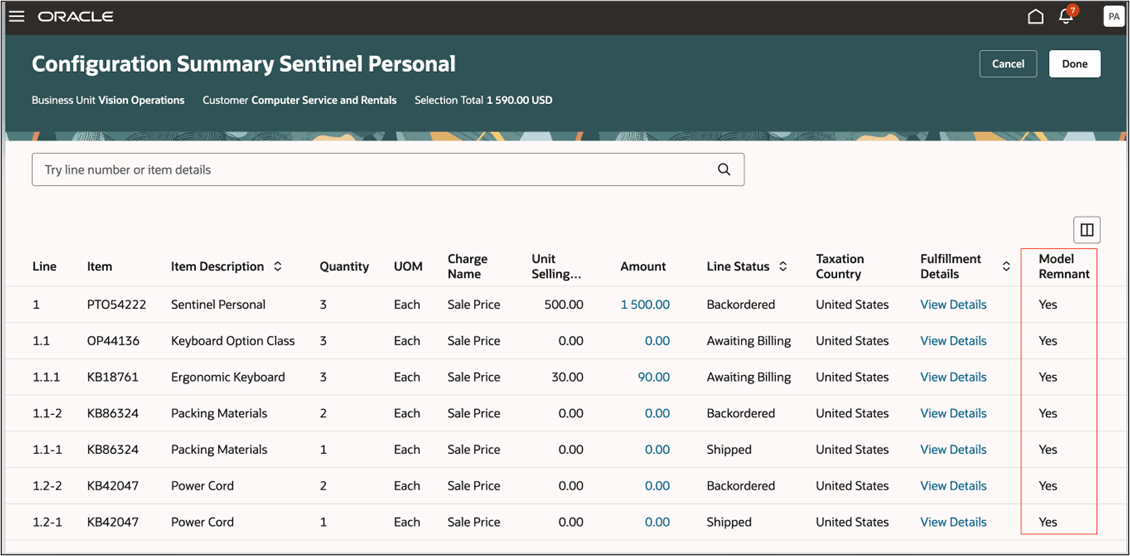Image resolution: width=1130 pixels, height=556 pixels.
Task: Click Business Unit Vision Operations
Action: point(108,100)
